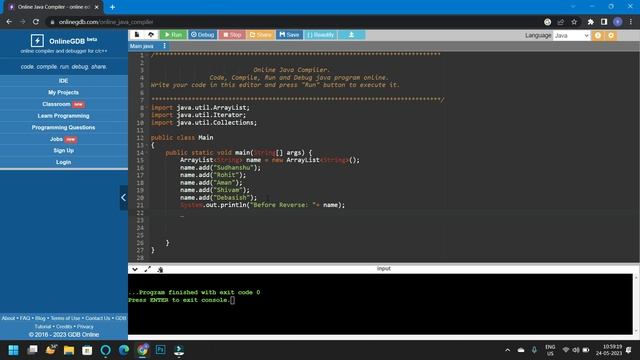Open File Explorer from the taskbar

[x=69, y=350]
